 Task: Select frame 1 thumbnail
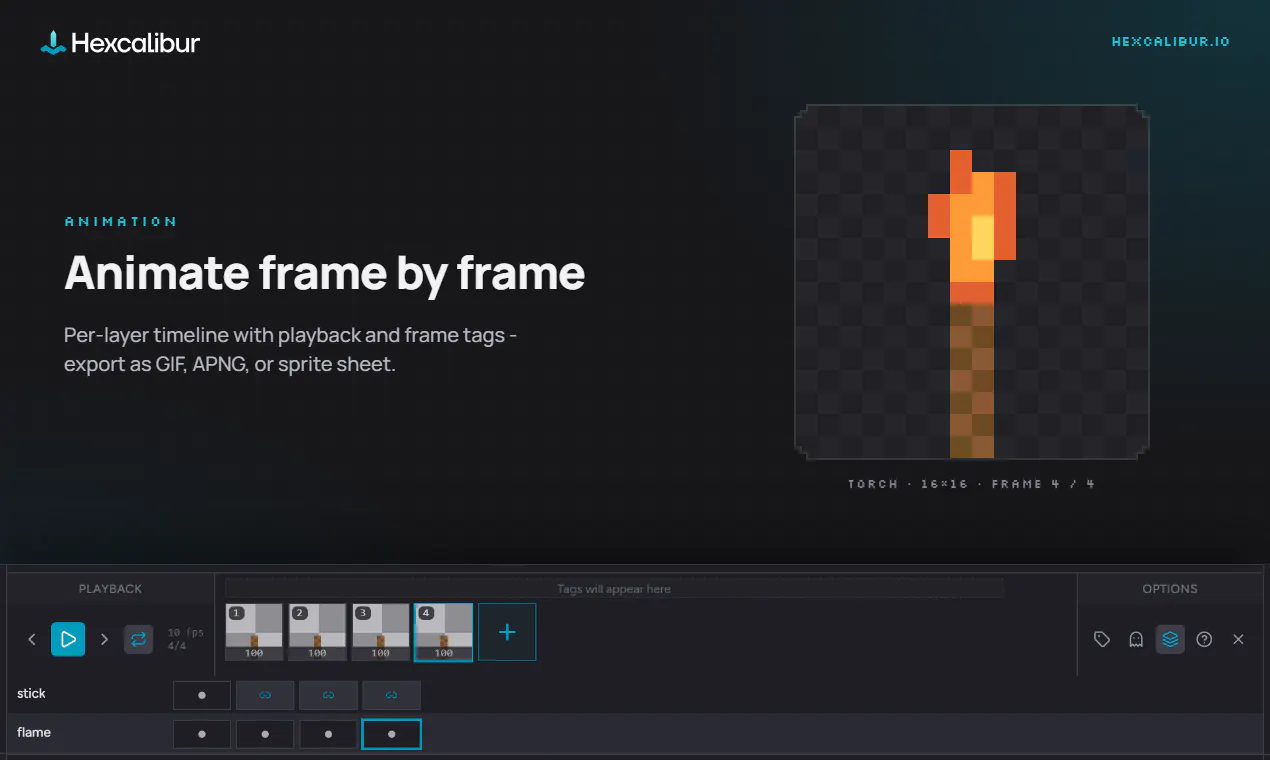[x=254, y=632]
